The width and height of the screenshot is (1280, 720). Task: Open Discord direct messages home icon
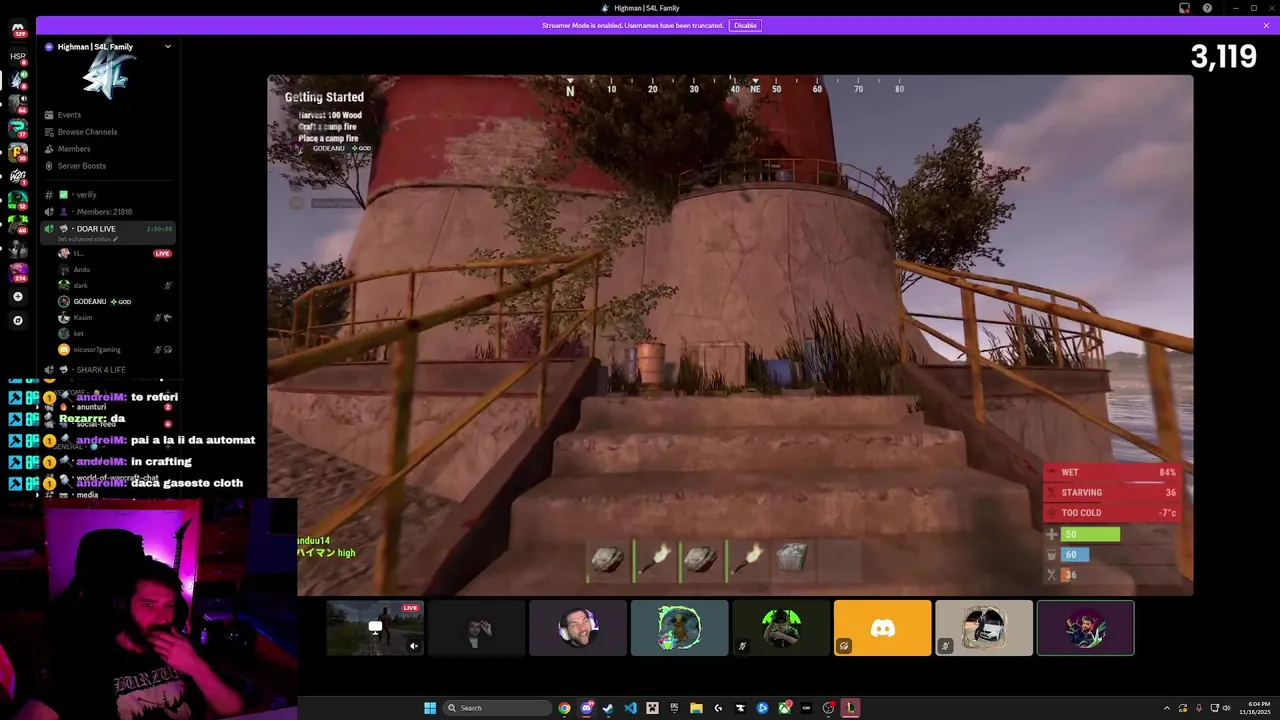(18, 30)
